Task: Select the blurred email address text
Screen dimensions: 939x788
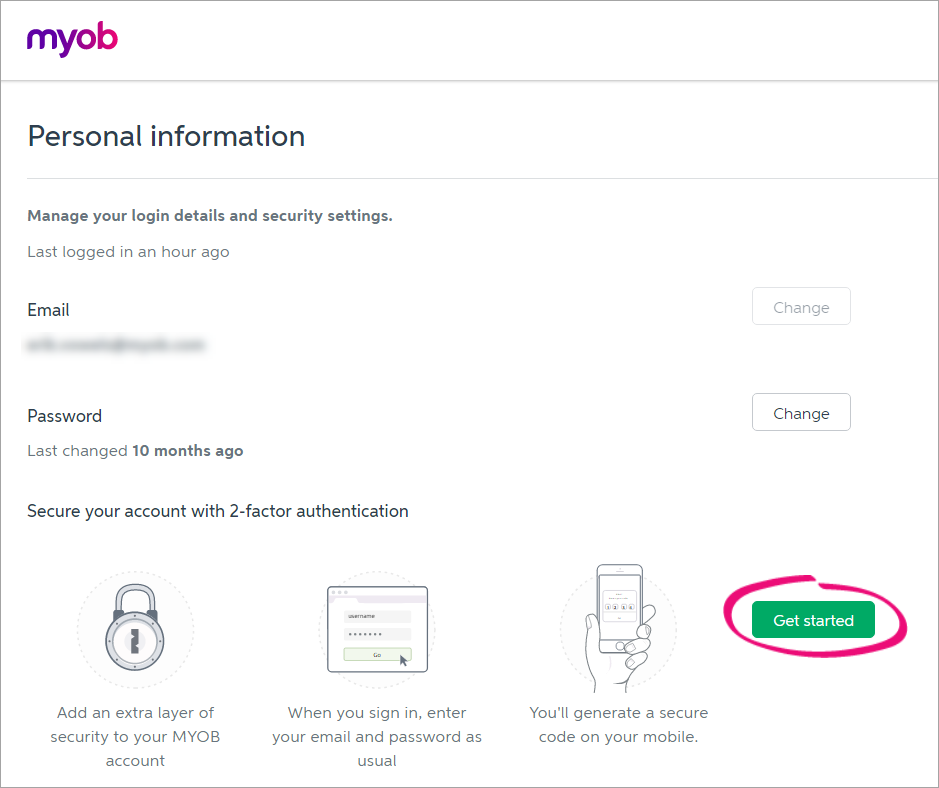Action: coord(116,345)
